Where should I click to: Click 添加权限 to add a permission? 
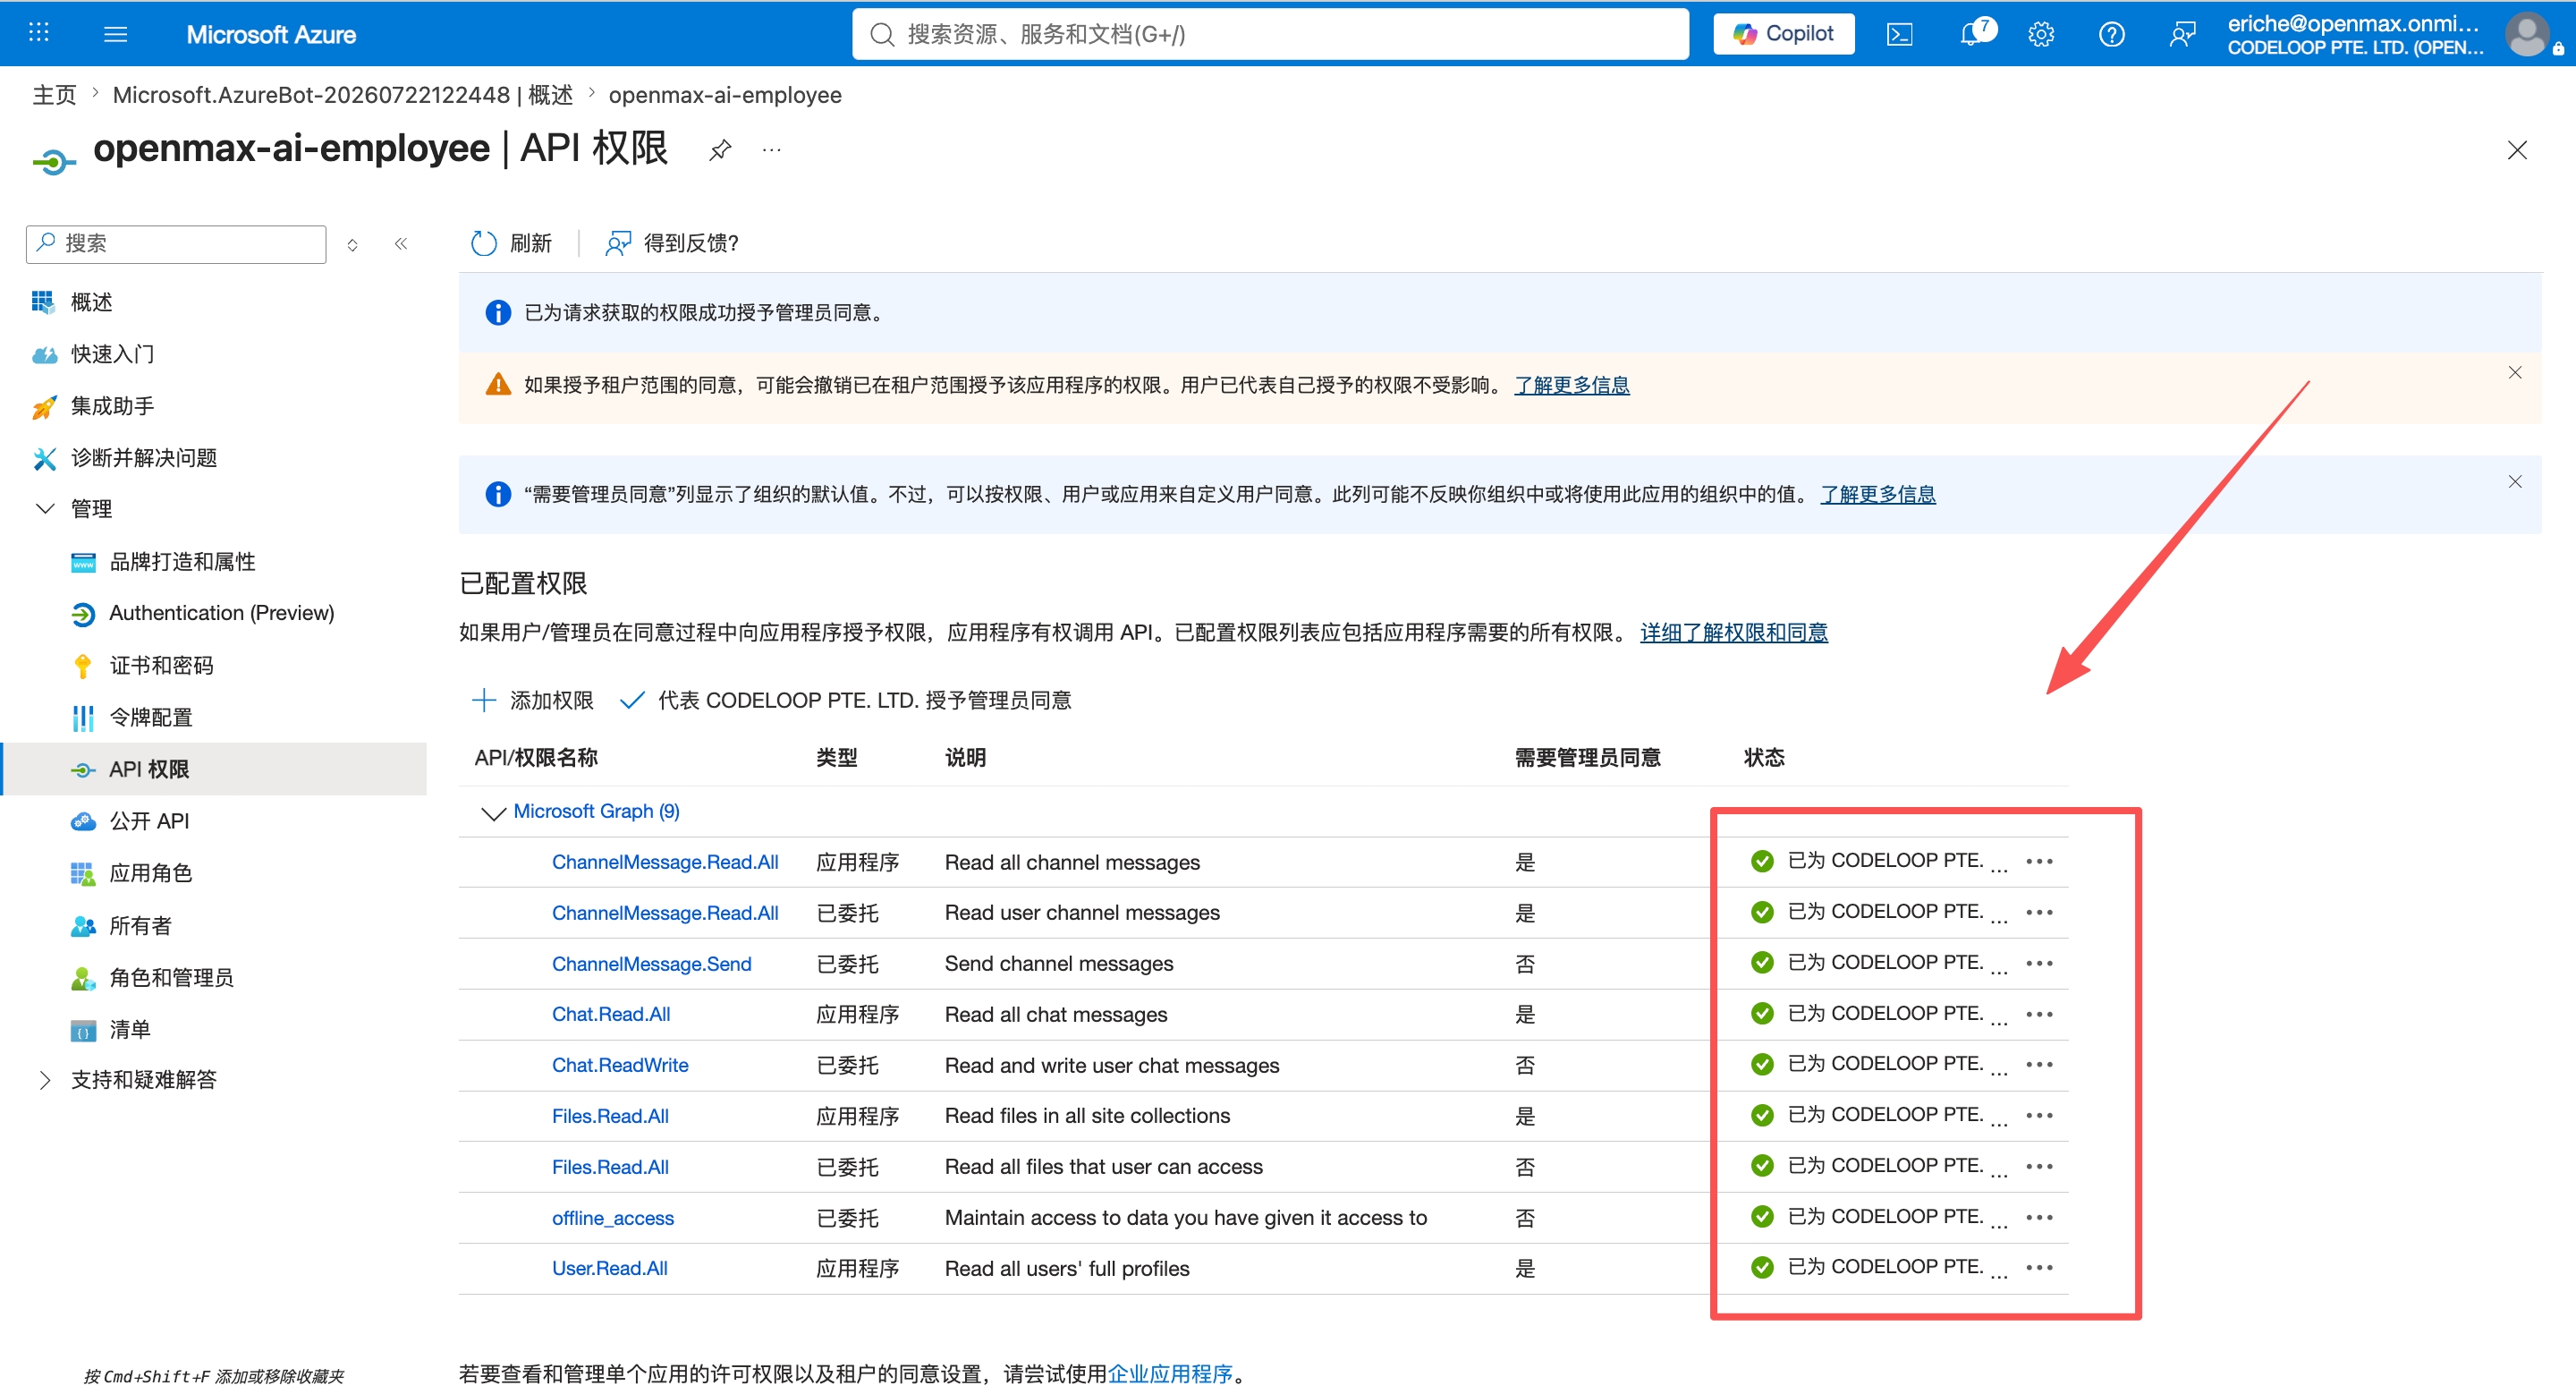[x=533, y=700]
